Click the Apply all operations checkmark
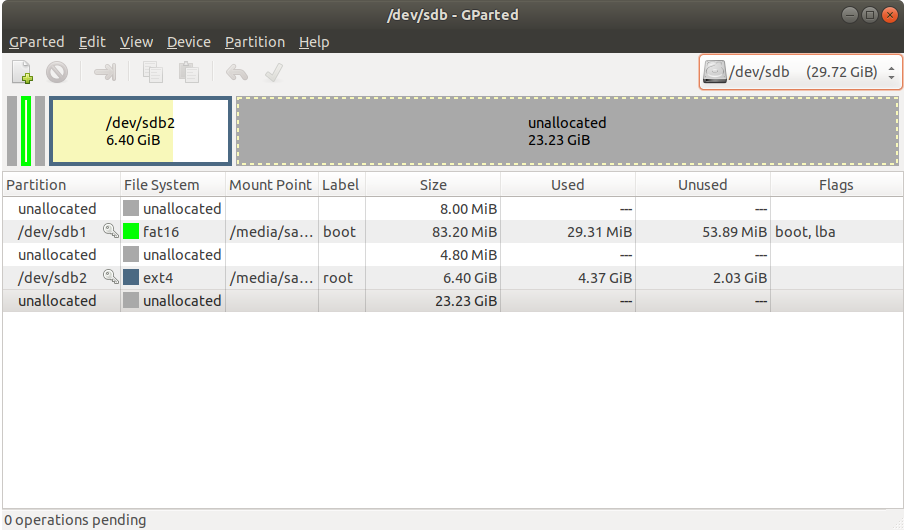 point(273,72)
